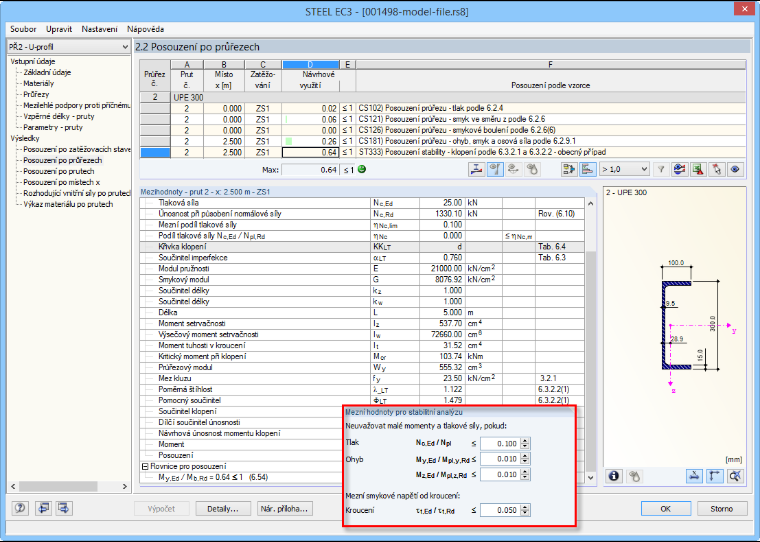Click the Storno button

tap(722, 509)
